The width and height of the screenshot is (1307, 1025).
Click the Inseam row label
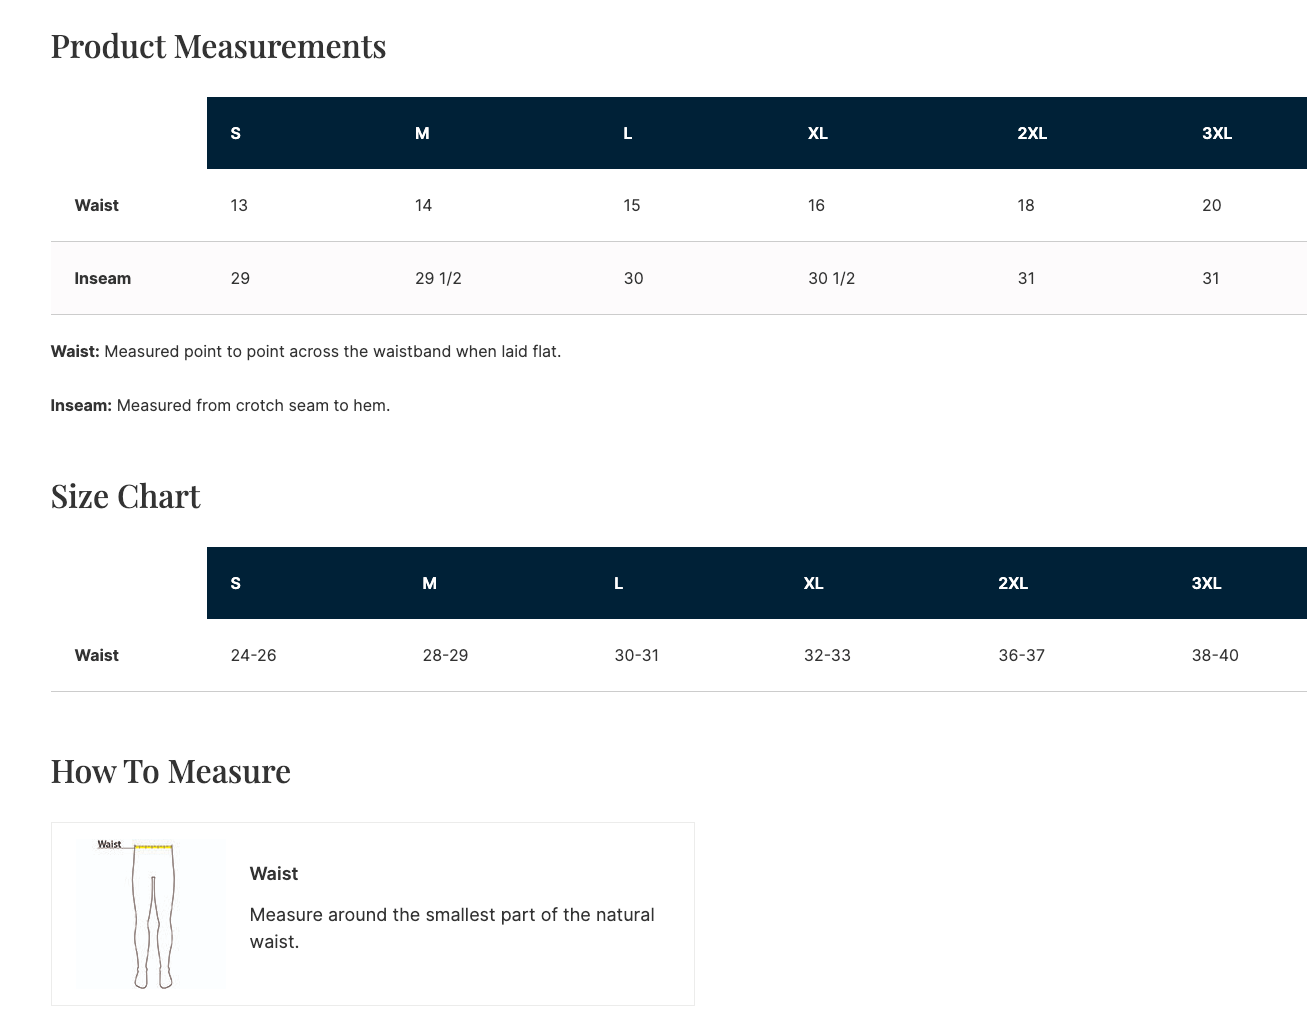tap(102, 279)
